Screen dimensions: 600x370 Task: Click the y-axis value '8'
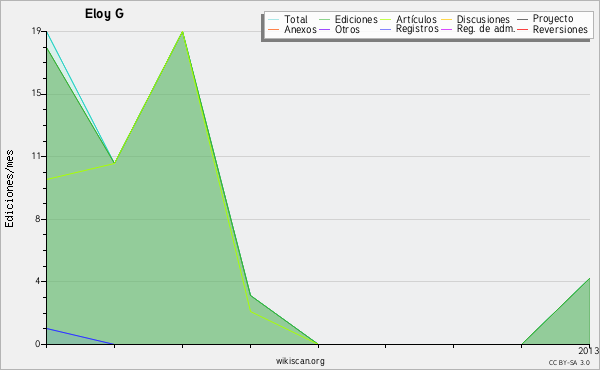coord(38,219)
